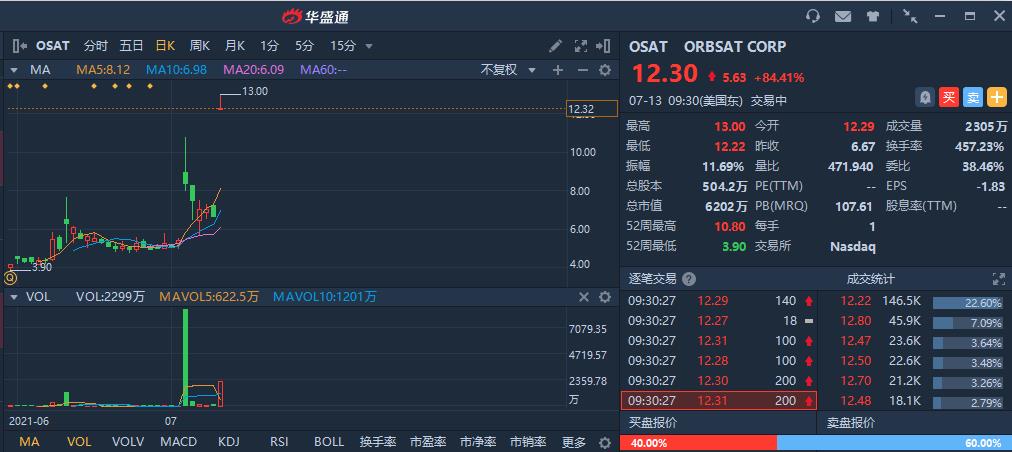Expand chart to fullscreen

581,46
